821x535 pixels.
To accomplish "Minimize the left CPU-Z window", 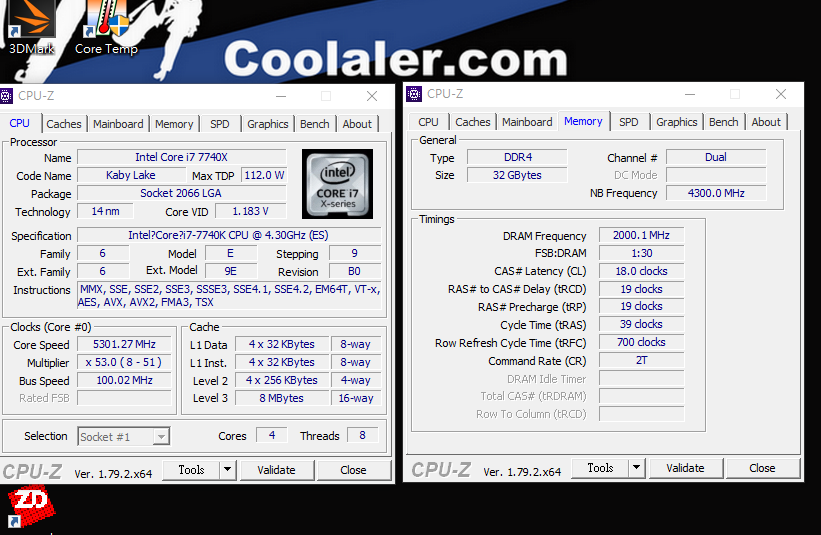I will [x=281, y=96].
